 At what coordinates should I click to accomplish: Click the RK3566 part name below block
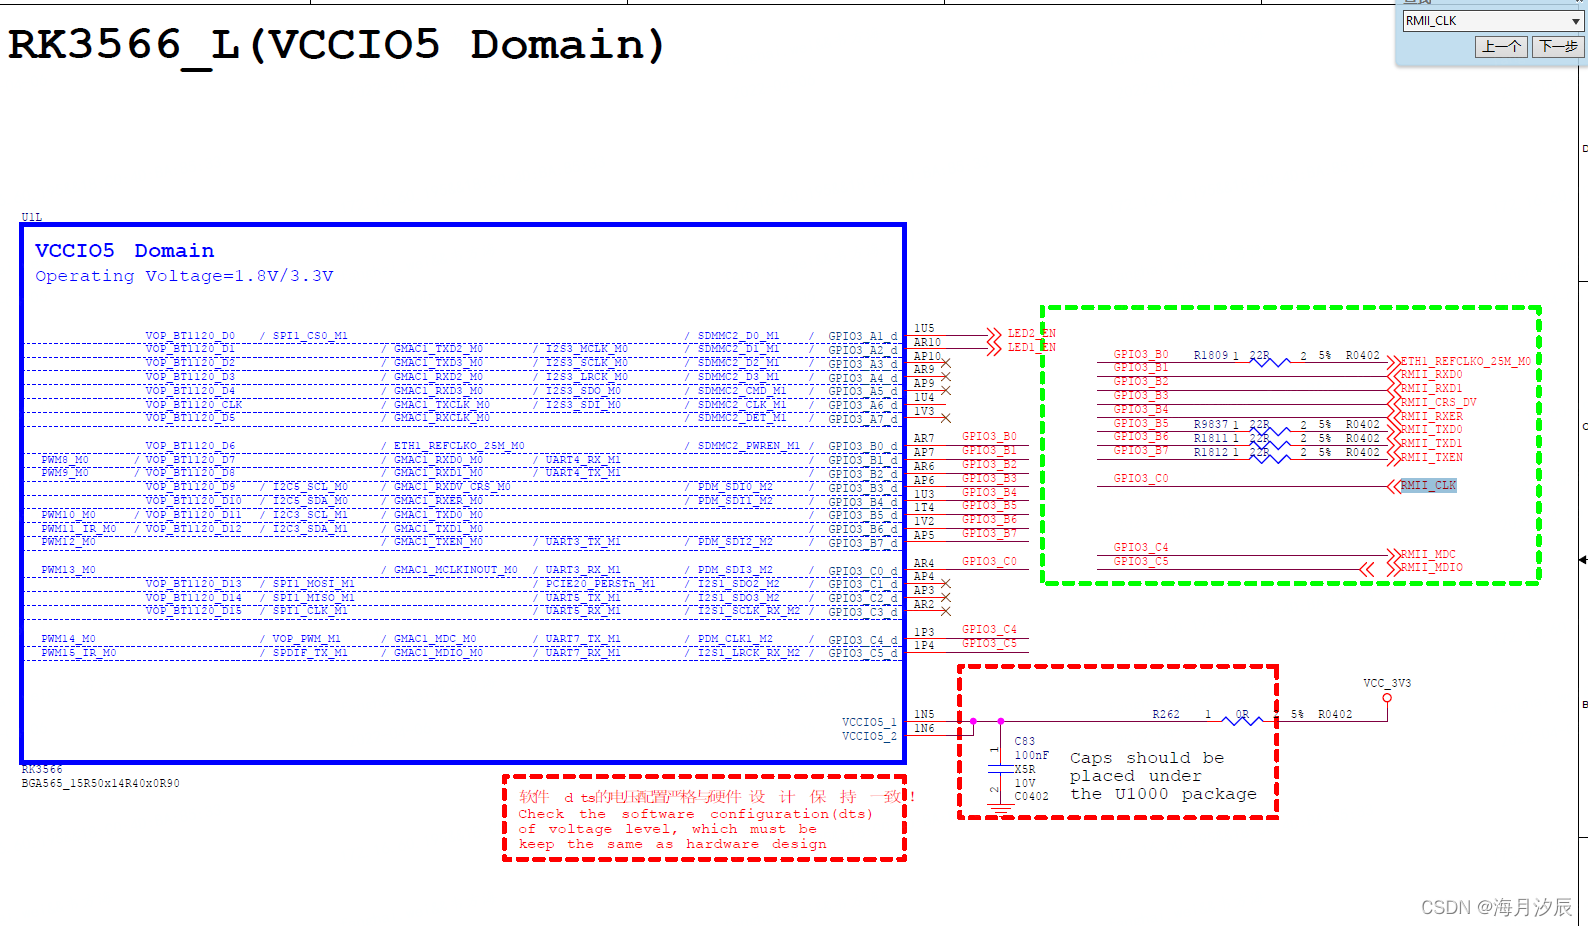tap(42, 769)
